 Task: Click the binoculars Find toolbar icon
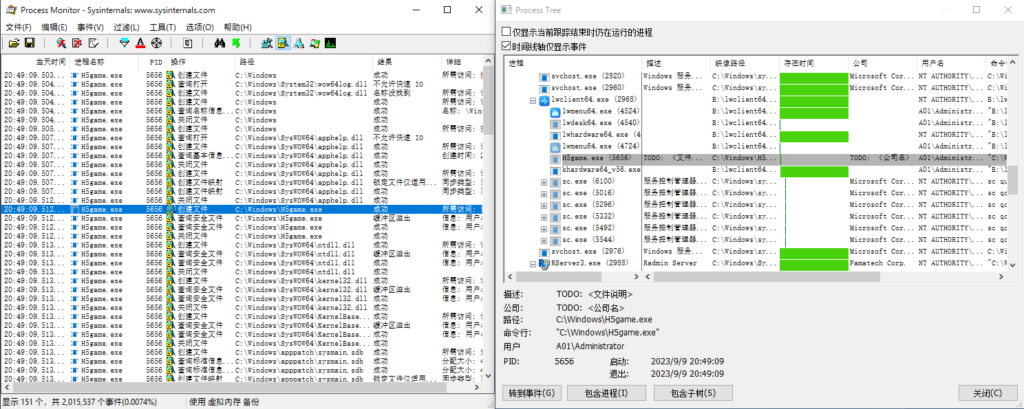click(219, 43)
